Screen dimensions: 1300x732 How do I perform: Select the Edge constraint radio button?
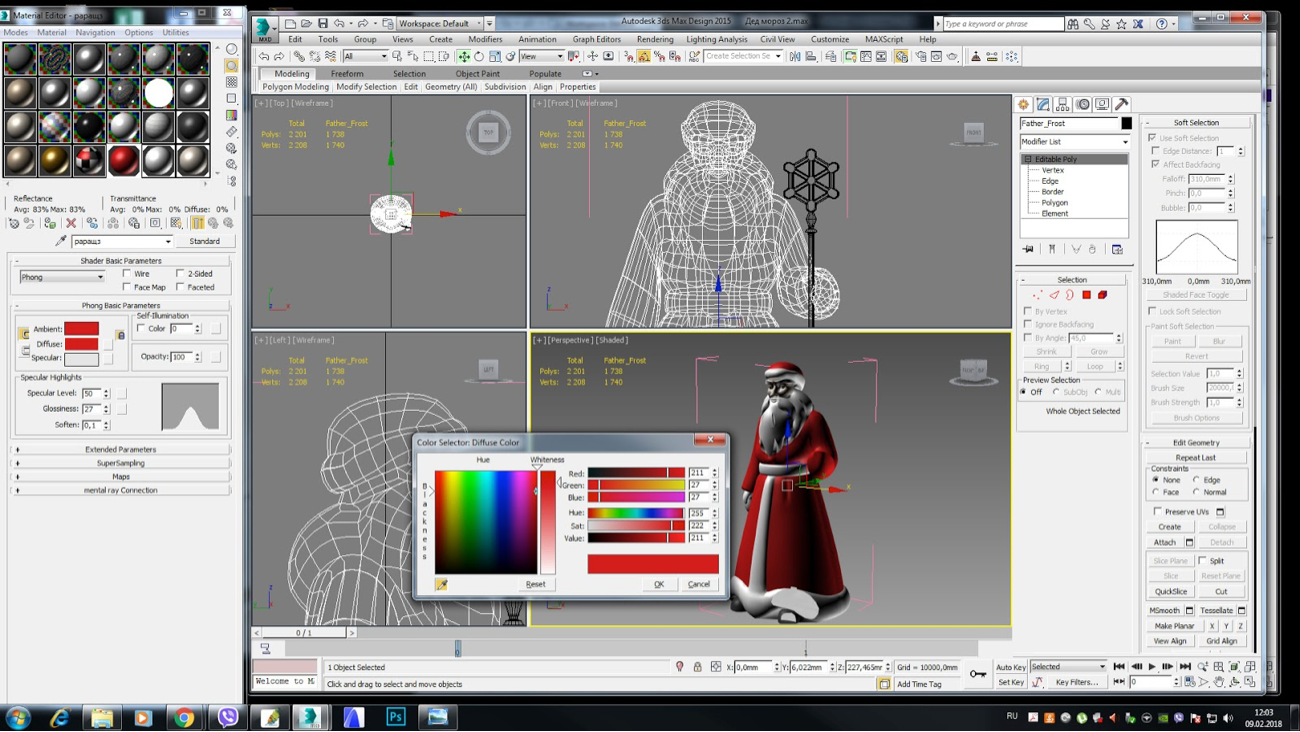click(x=1196, y=480)
